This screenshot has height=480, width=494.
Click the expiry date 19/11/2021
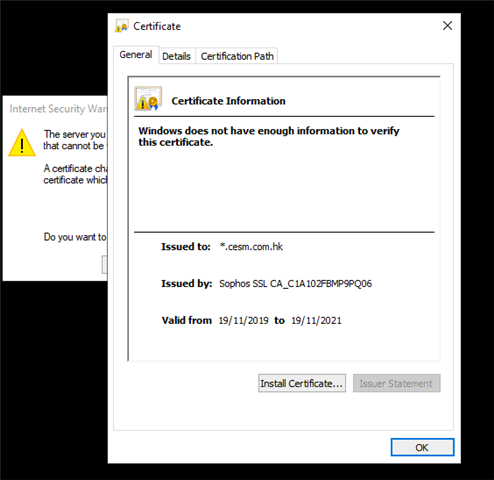pyautogui.click(x=316, y=321)
